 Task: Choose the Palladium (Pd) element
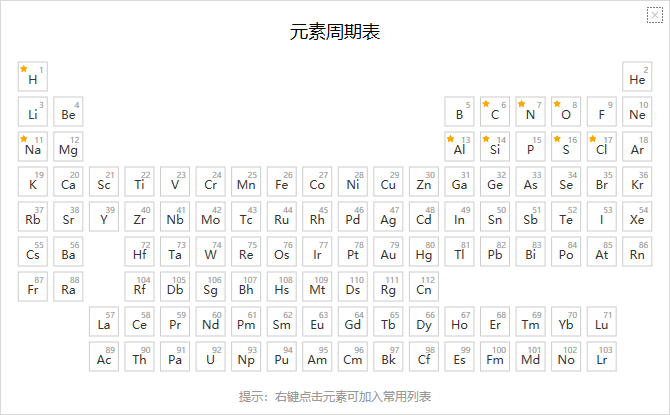(353, 217)
